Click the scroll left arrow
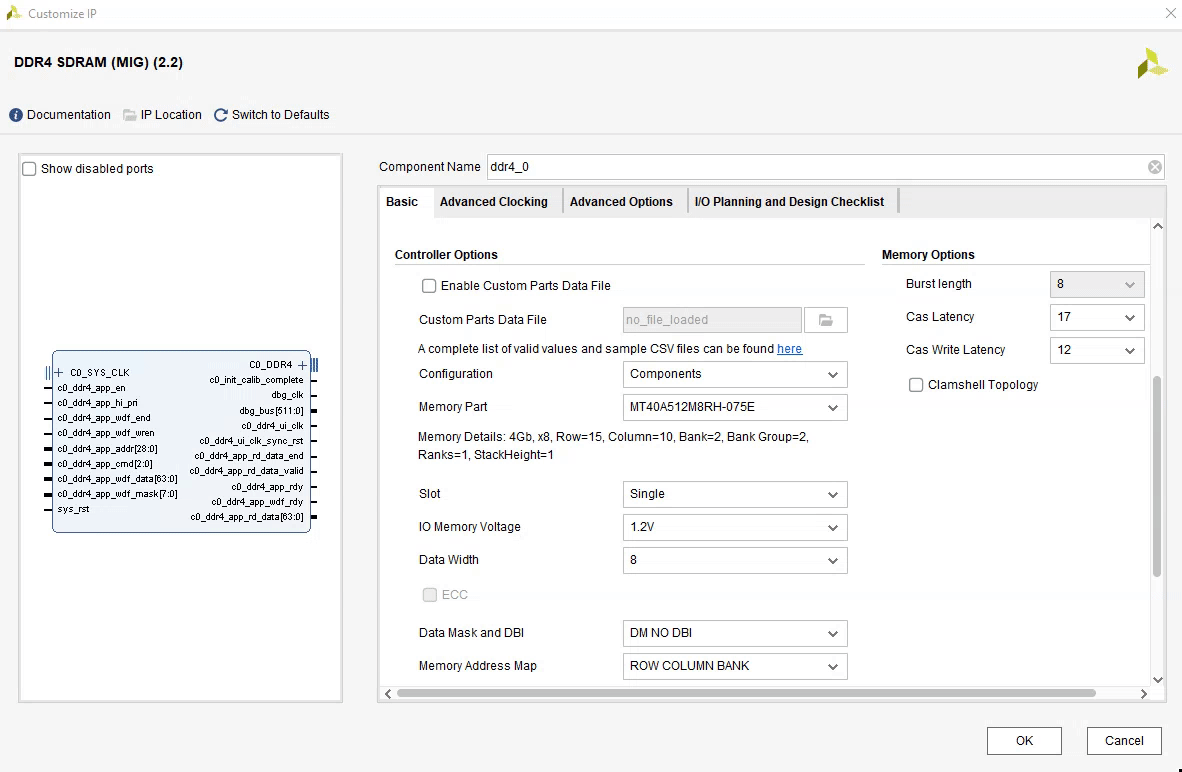The height and width of the screenshot is (772, 1182). (388, 694)
